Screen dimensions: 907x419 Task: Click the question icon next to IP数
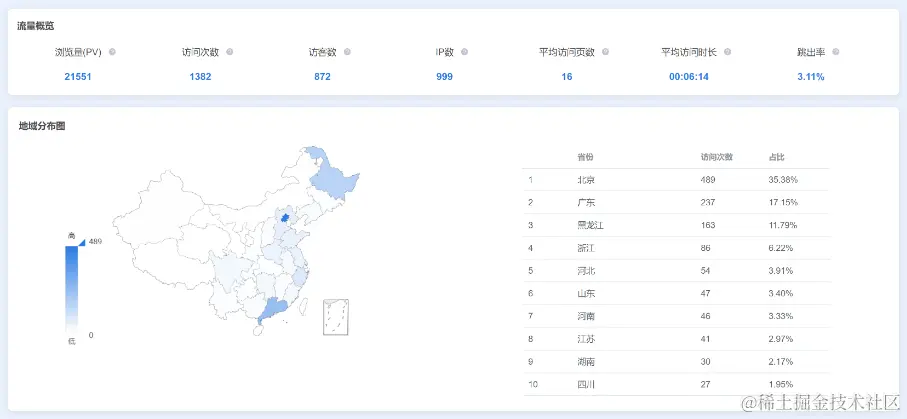[464, 52]
